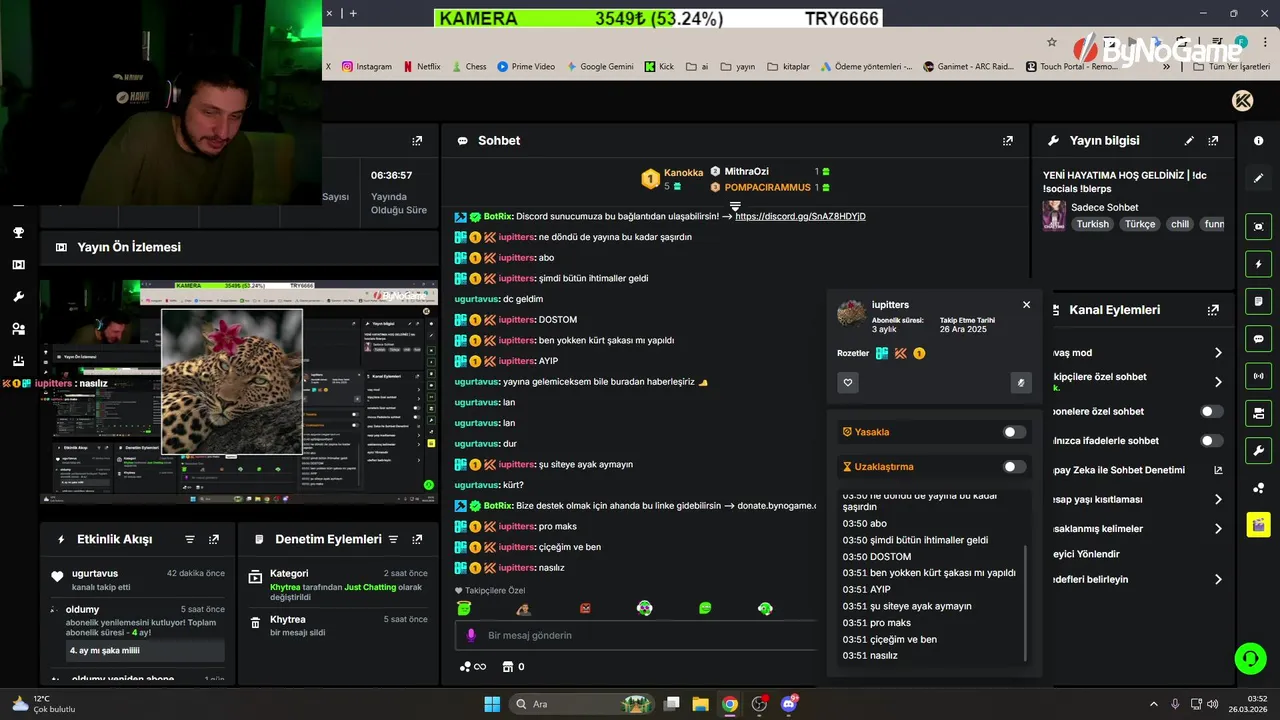Expand takipçilere özel sohbet settings

(1218, 382)
